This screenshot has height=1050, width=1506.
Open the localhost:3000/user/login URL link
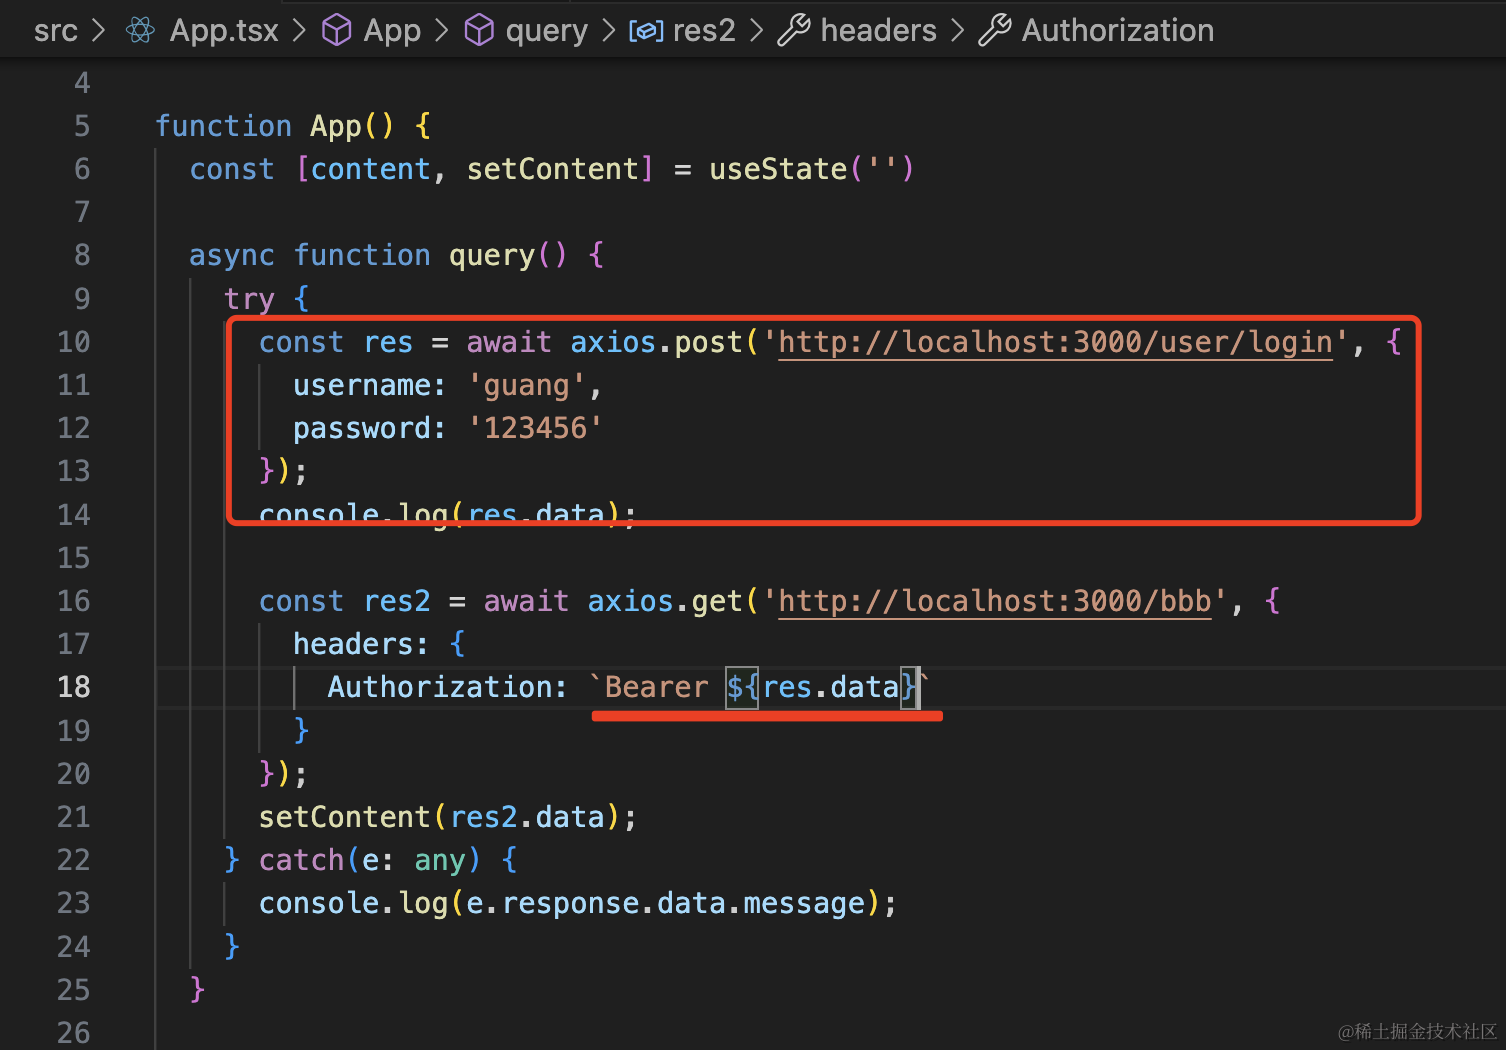[1055, 343]
